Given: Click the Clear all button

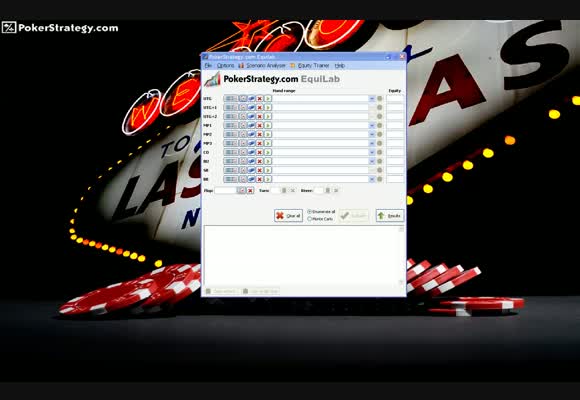Looking at the screenshot, I should [x=289, y=216].
